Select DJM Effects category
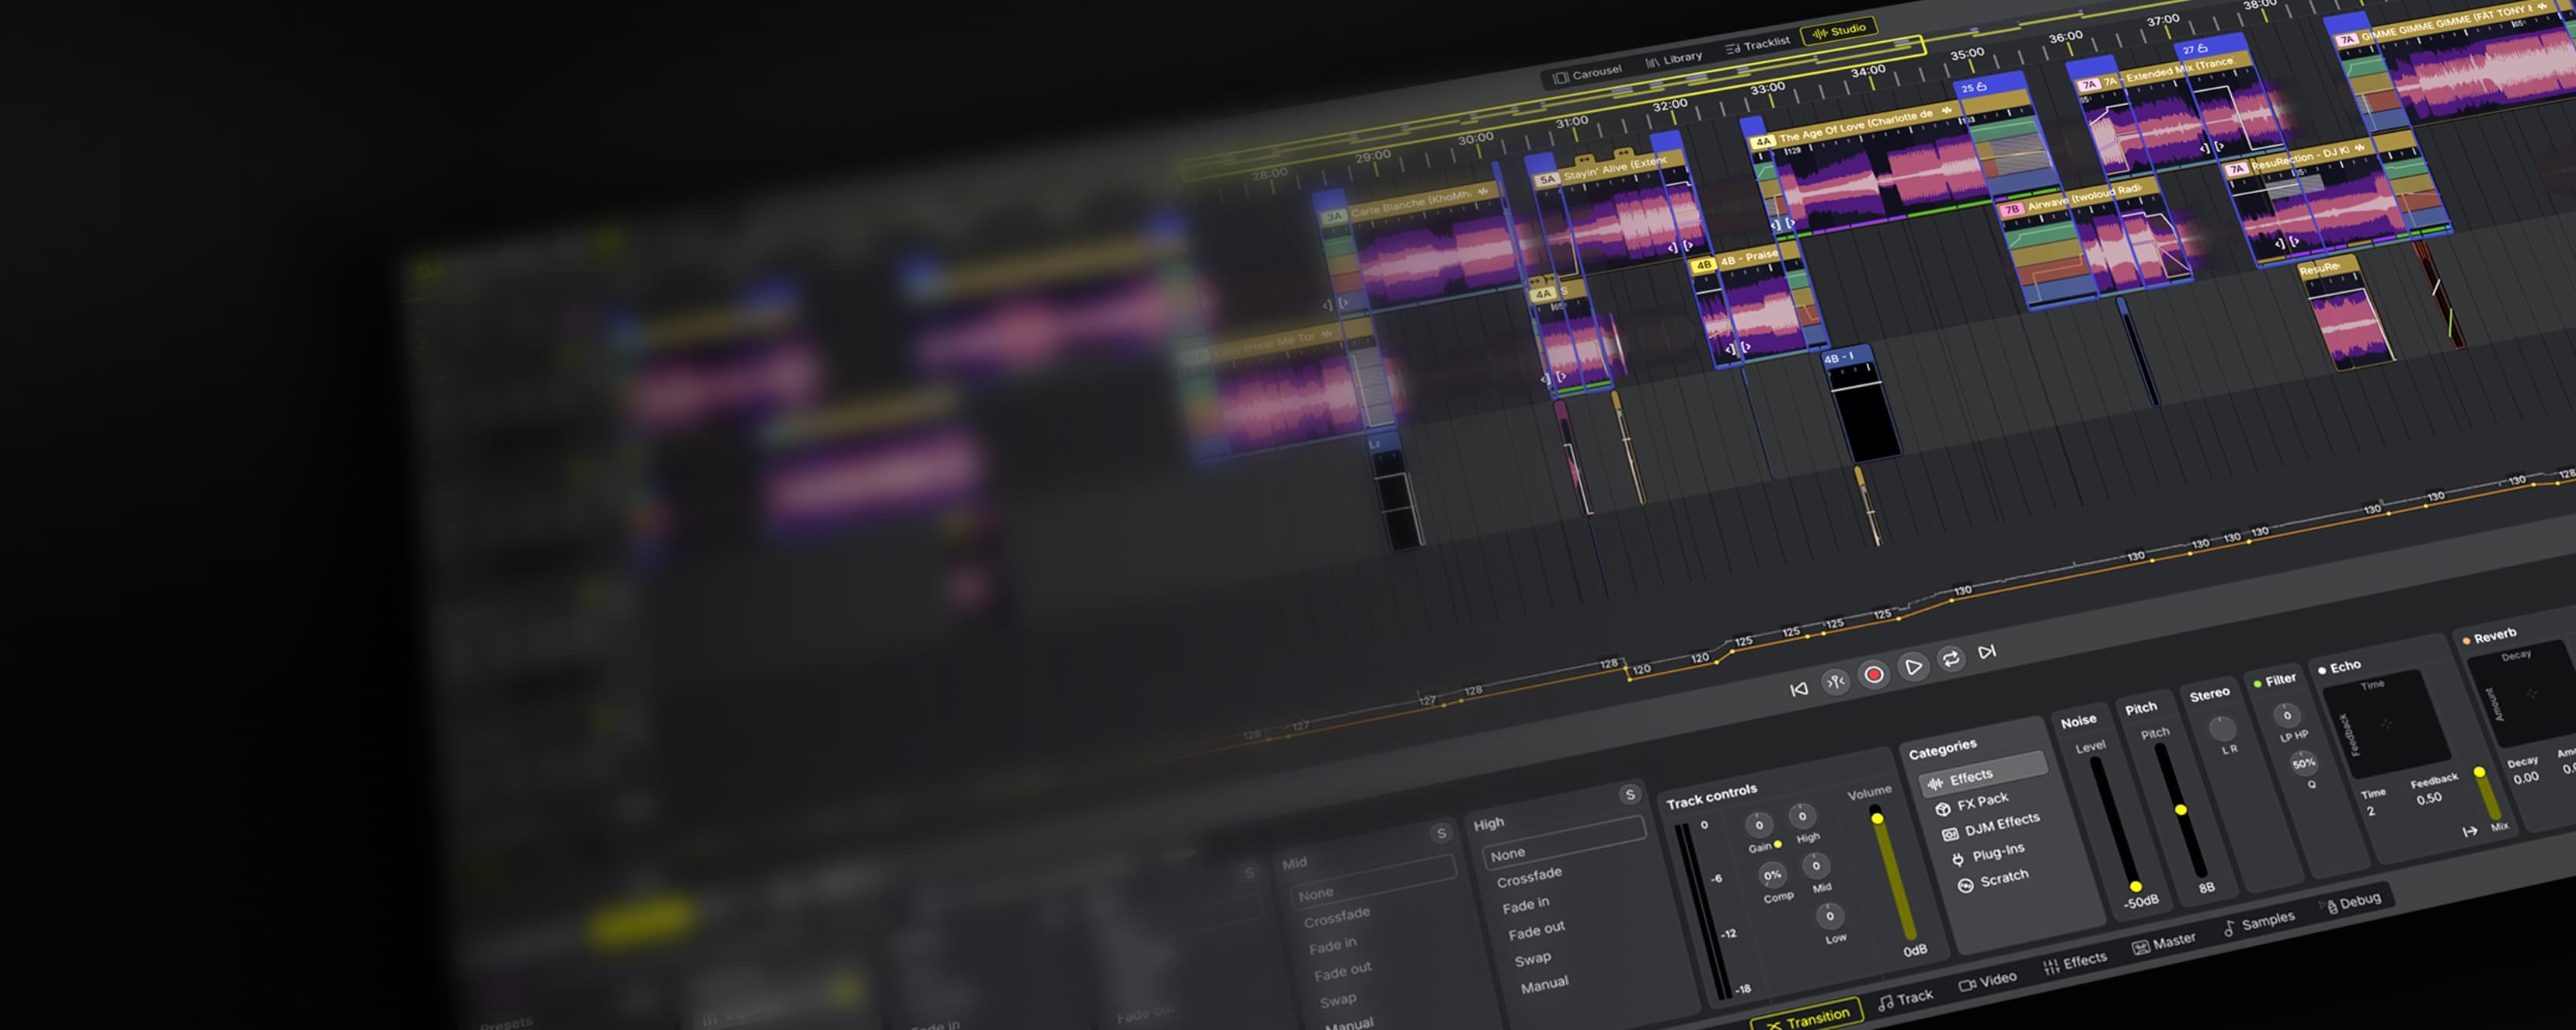 click(x=1990, y=826)
